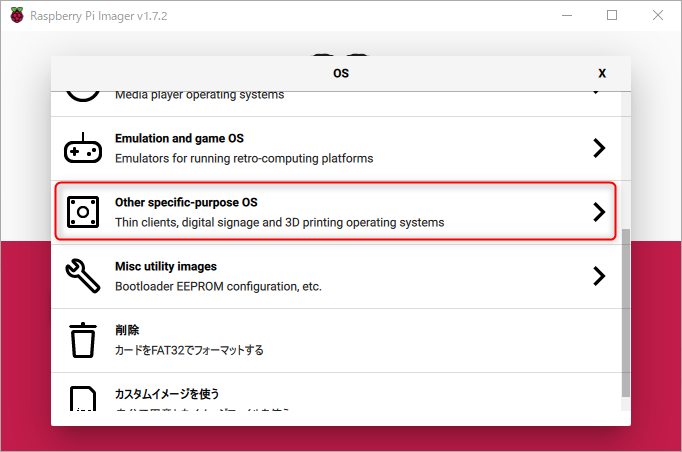Screen dimensions: 682x452
Task: Click 'カードをFAT32でフォーマットする' description
Action: tap(189, 350)
